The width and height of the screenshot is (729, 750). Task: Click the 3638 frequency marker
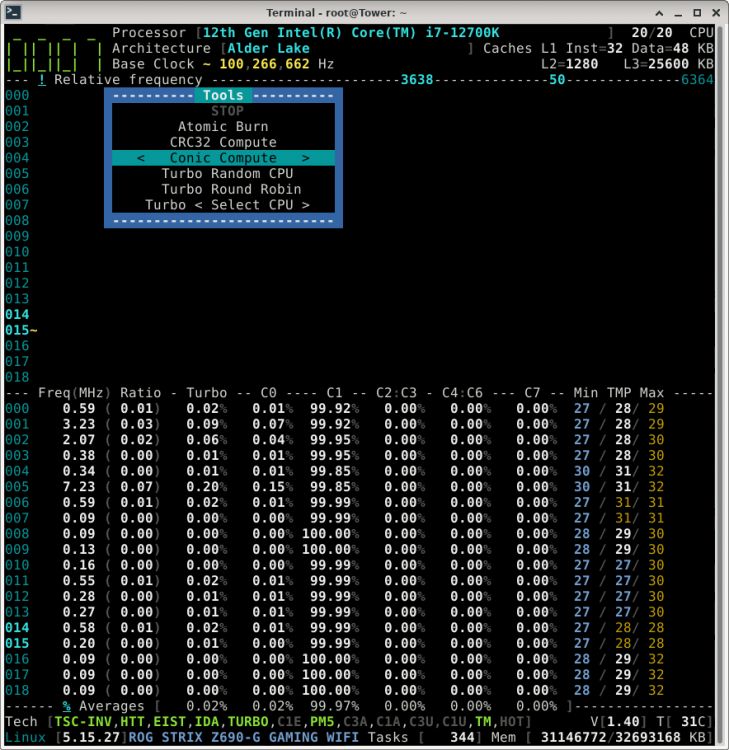(417, 80)
